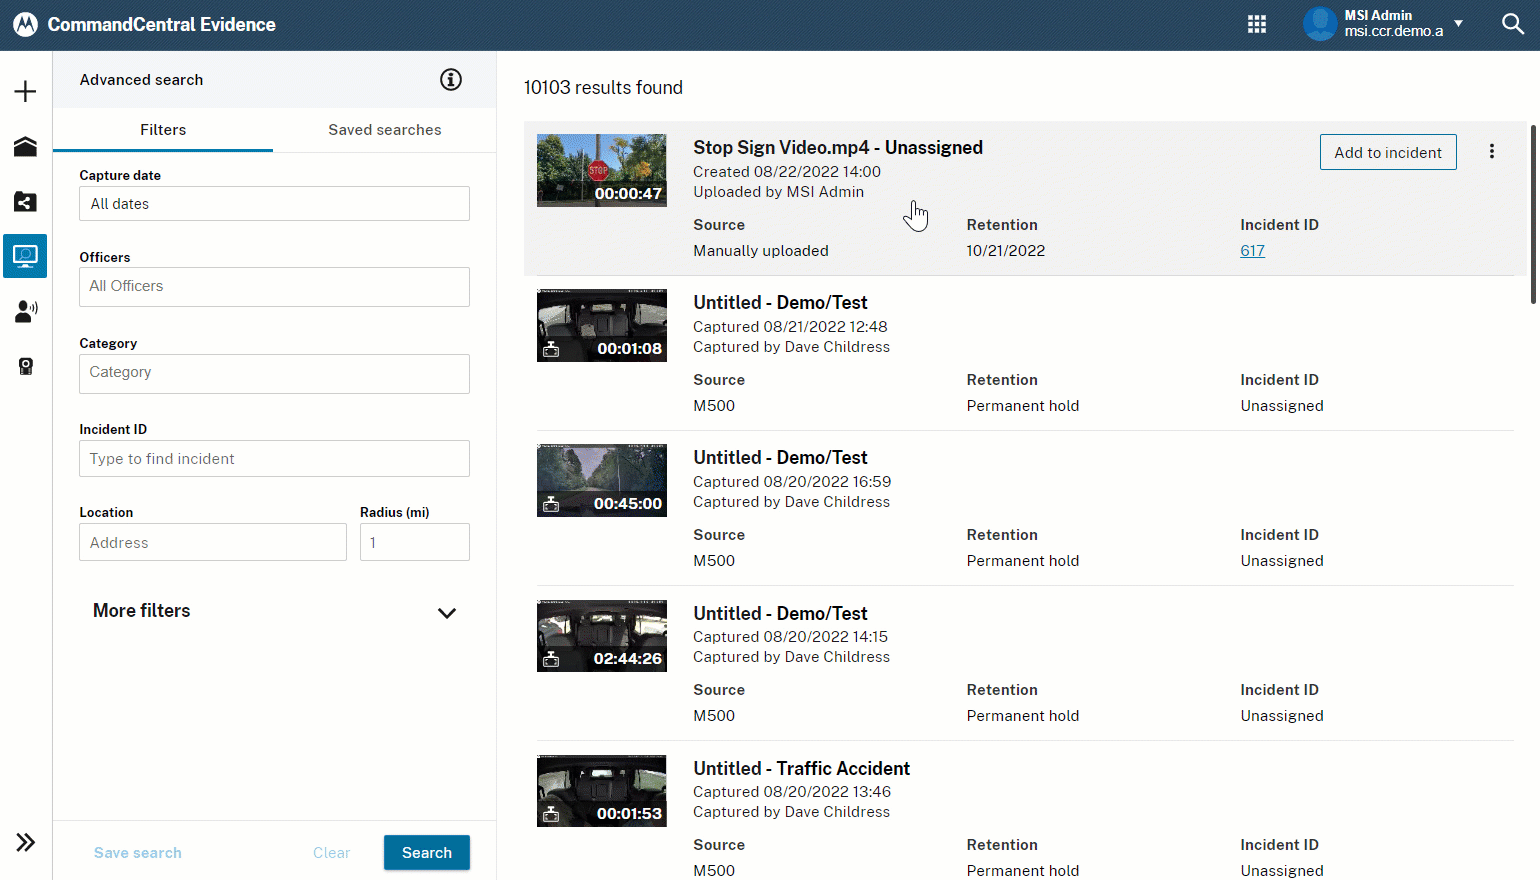Open the Capture date All dates dropdown
Image resolution: width=1540 pixels, height=880 pixels.
tap(274, 204)
